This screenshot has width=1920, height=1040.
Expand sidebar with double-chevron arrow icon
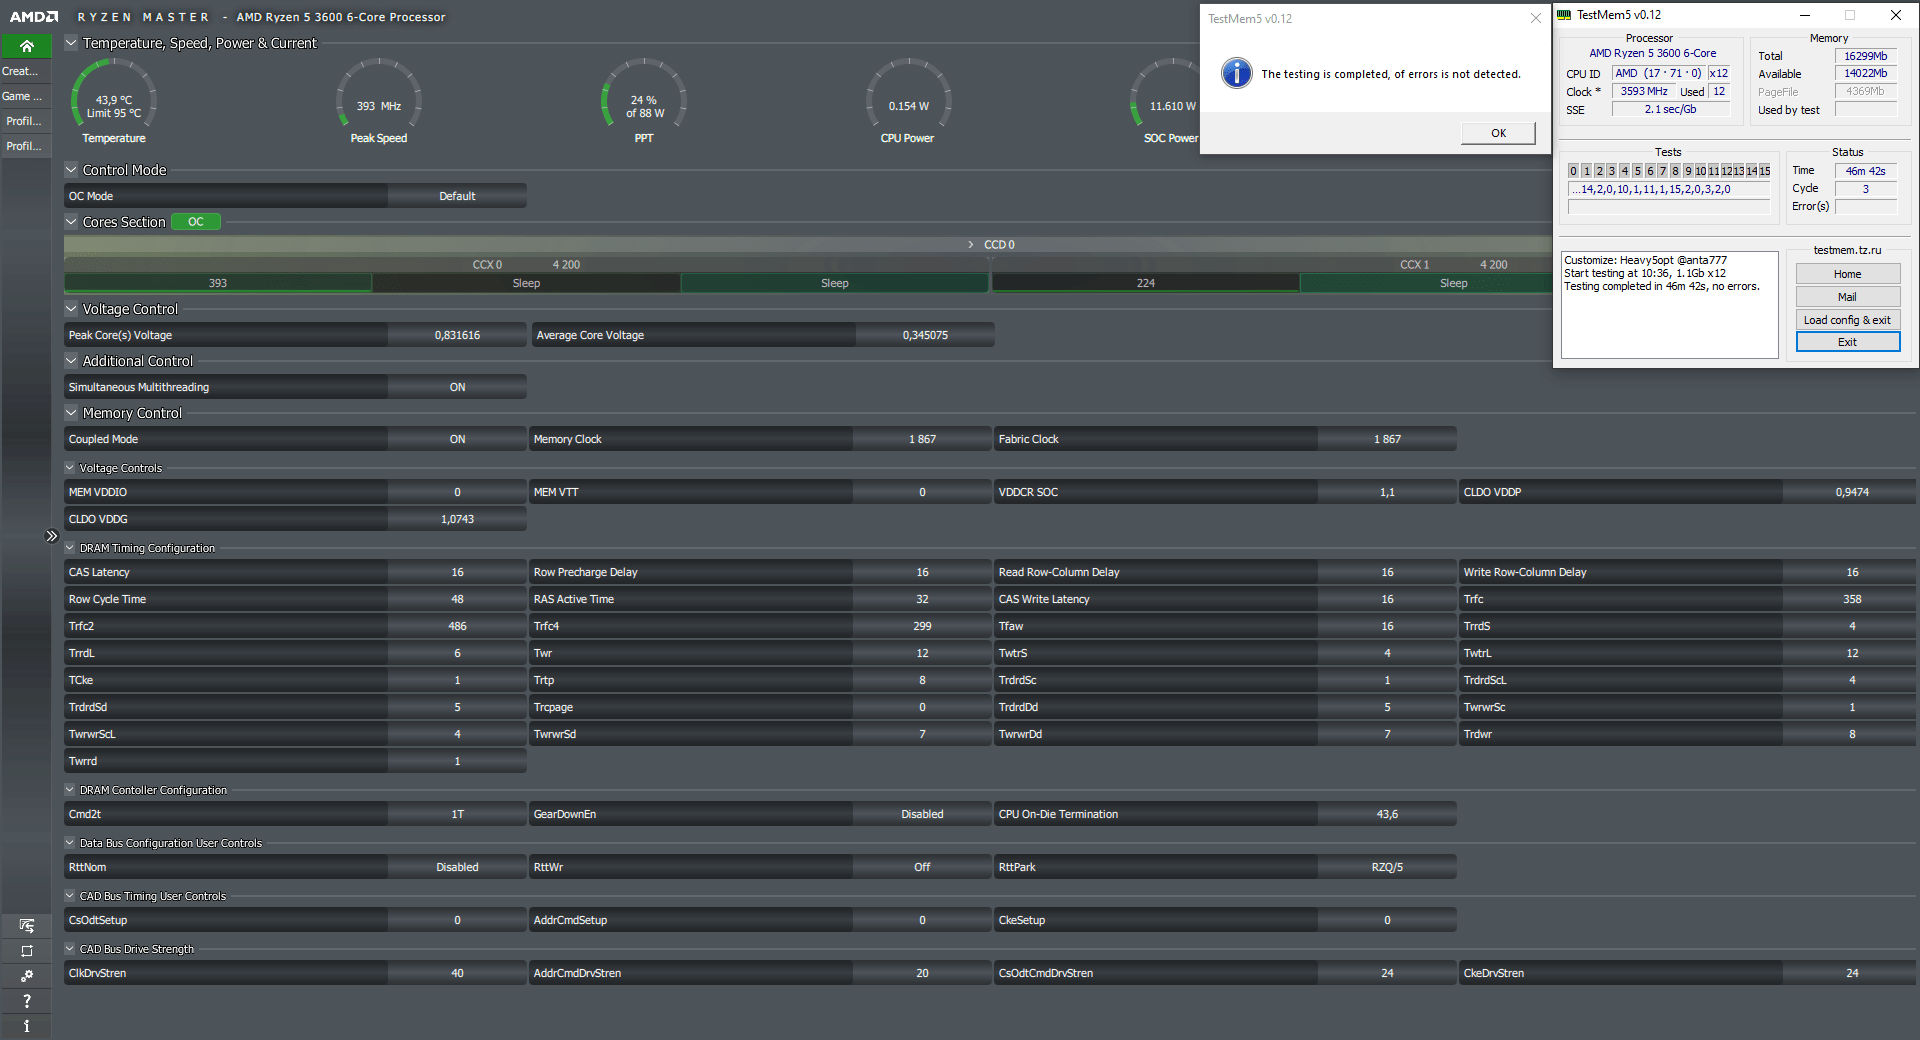click(x=52, y=536)
